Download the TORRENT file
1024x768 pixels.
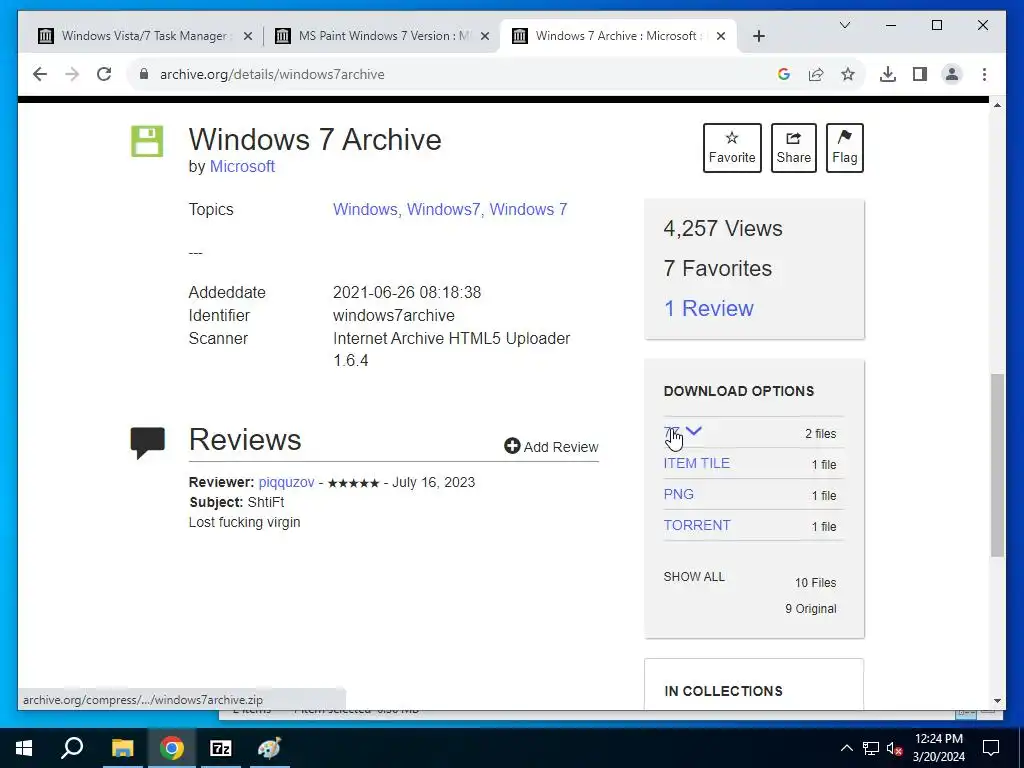(697, 525)
